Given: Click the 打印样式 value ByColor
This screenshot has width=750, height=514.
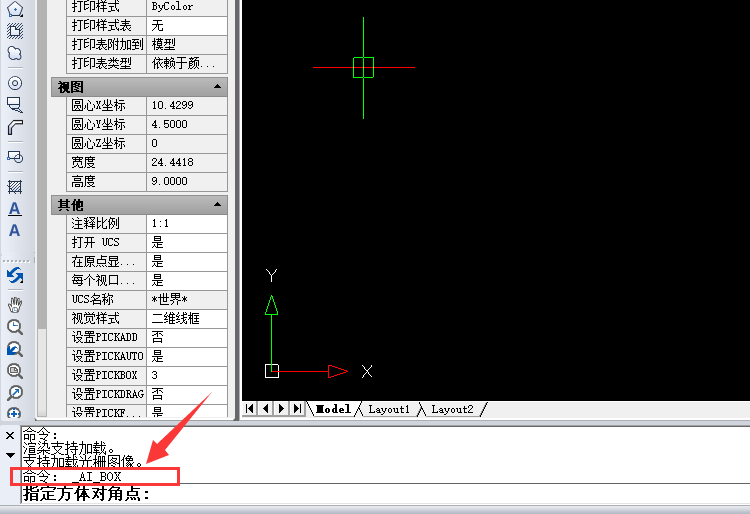Looking at the screenshot, I should click(x=187, y=7).
